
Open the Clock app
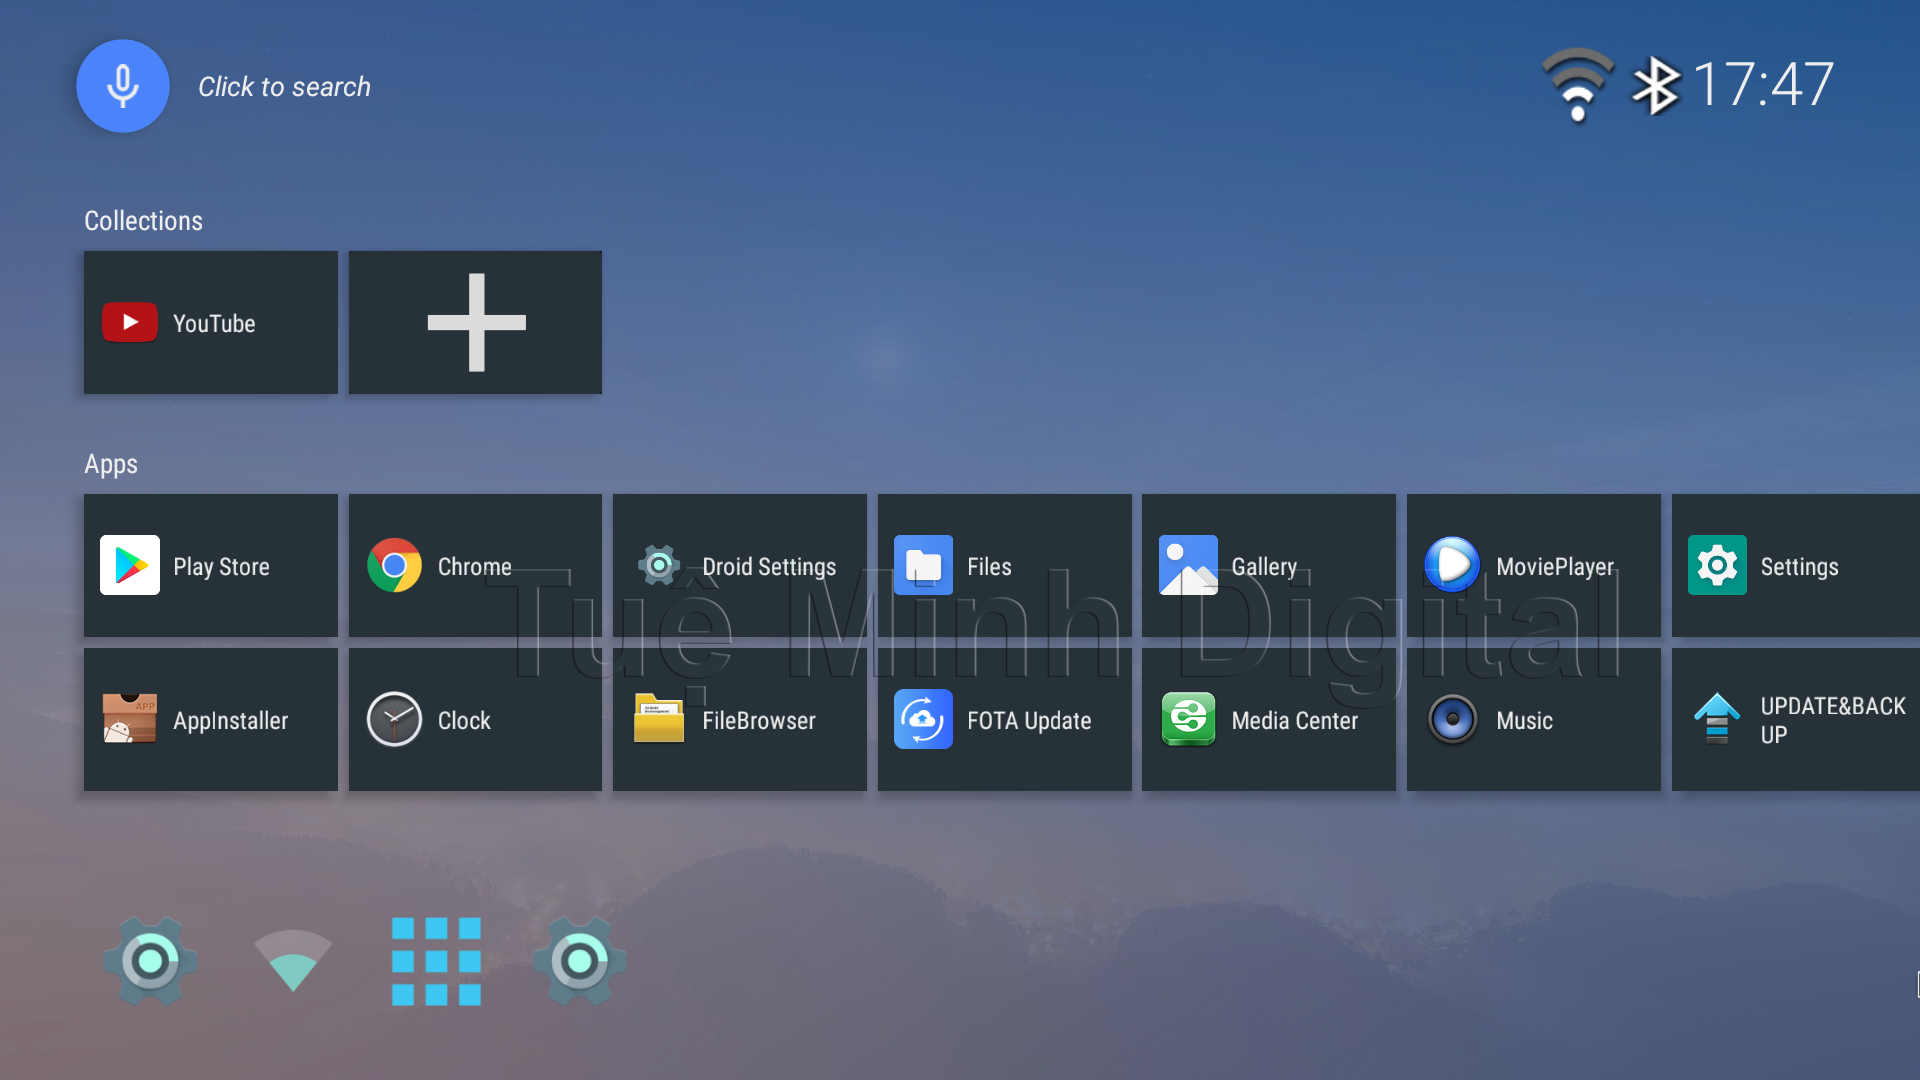click(475, 719)
